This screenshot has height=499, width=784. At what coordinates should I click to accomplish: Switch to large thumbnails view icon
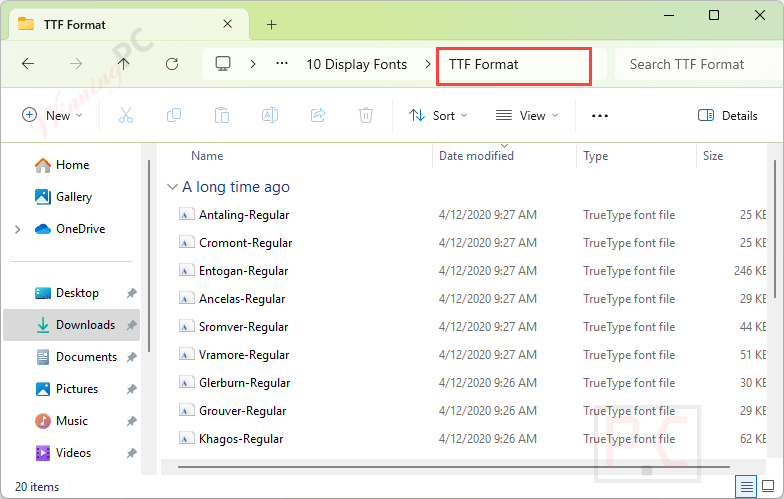click(768, 486)
